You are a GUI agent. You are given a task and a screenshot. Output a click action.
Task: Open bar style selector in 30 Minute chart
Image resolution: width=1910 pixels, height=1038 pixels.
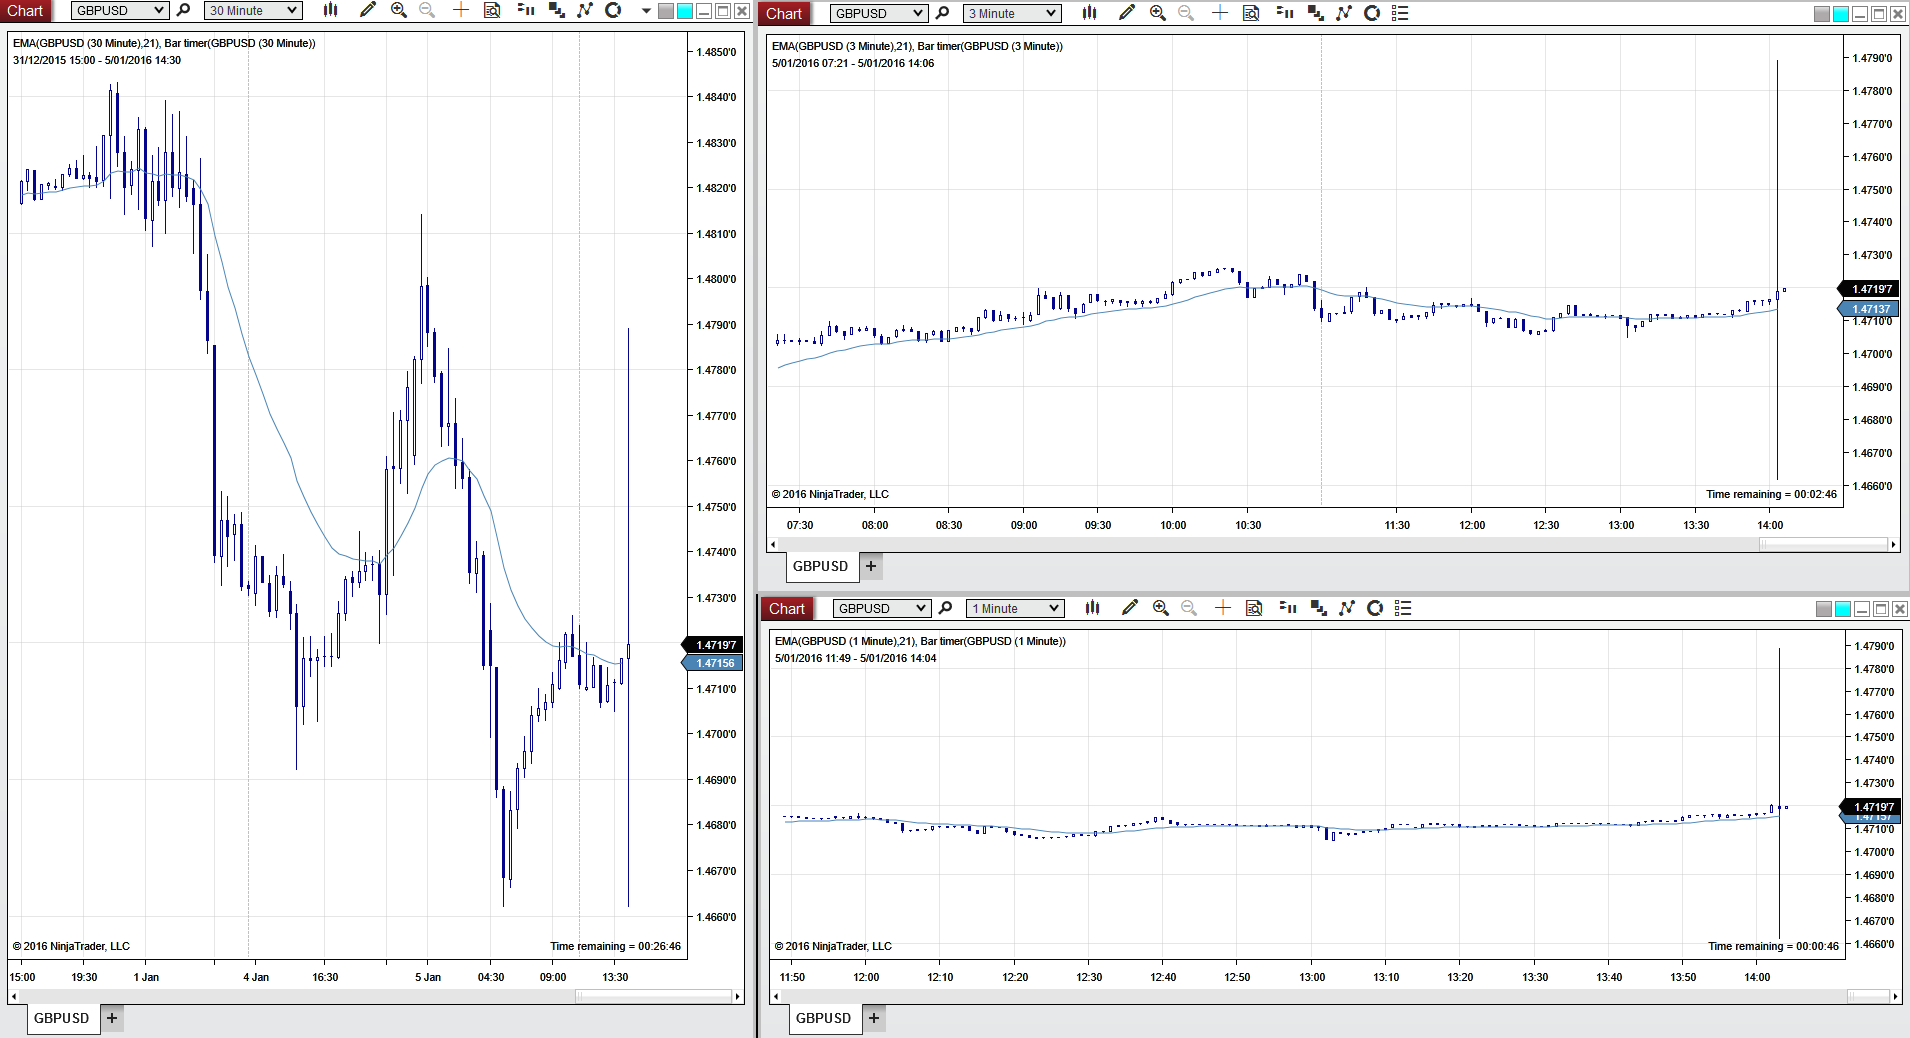pos(330,10)
